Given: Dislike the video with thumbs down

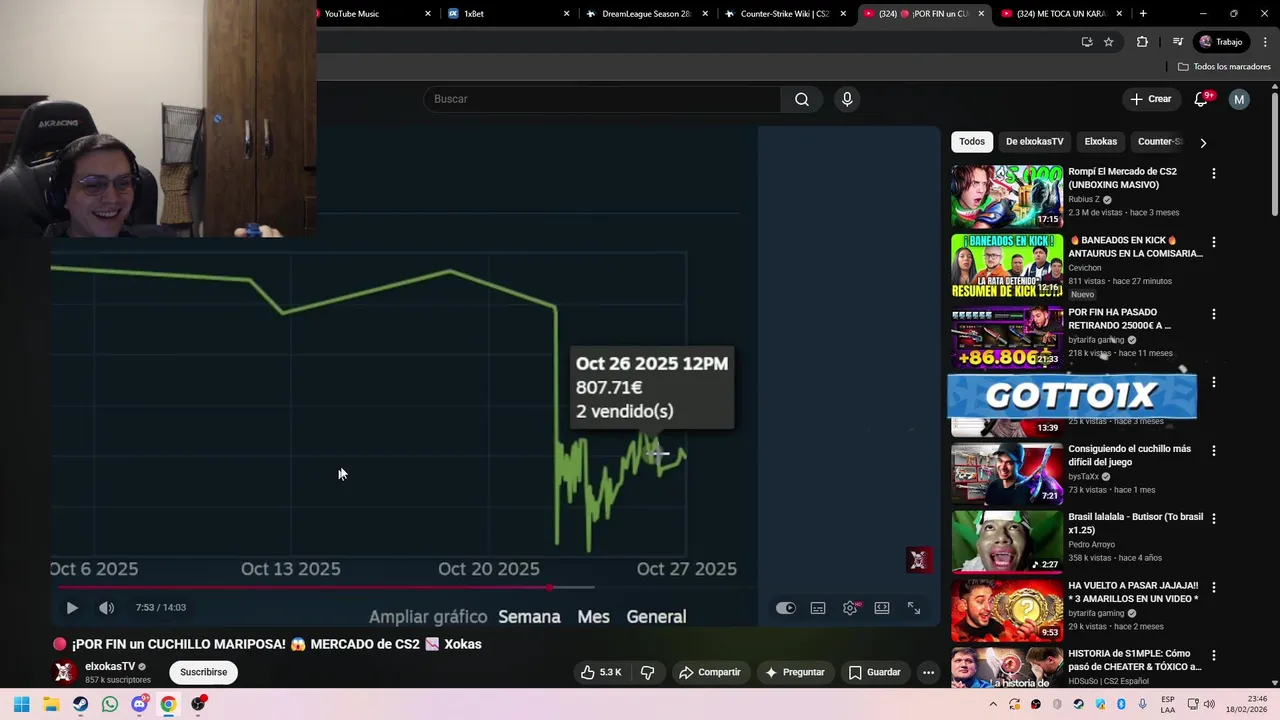Looking at the screenshot, I should (x=647, y=673).
